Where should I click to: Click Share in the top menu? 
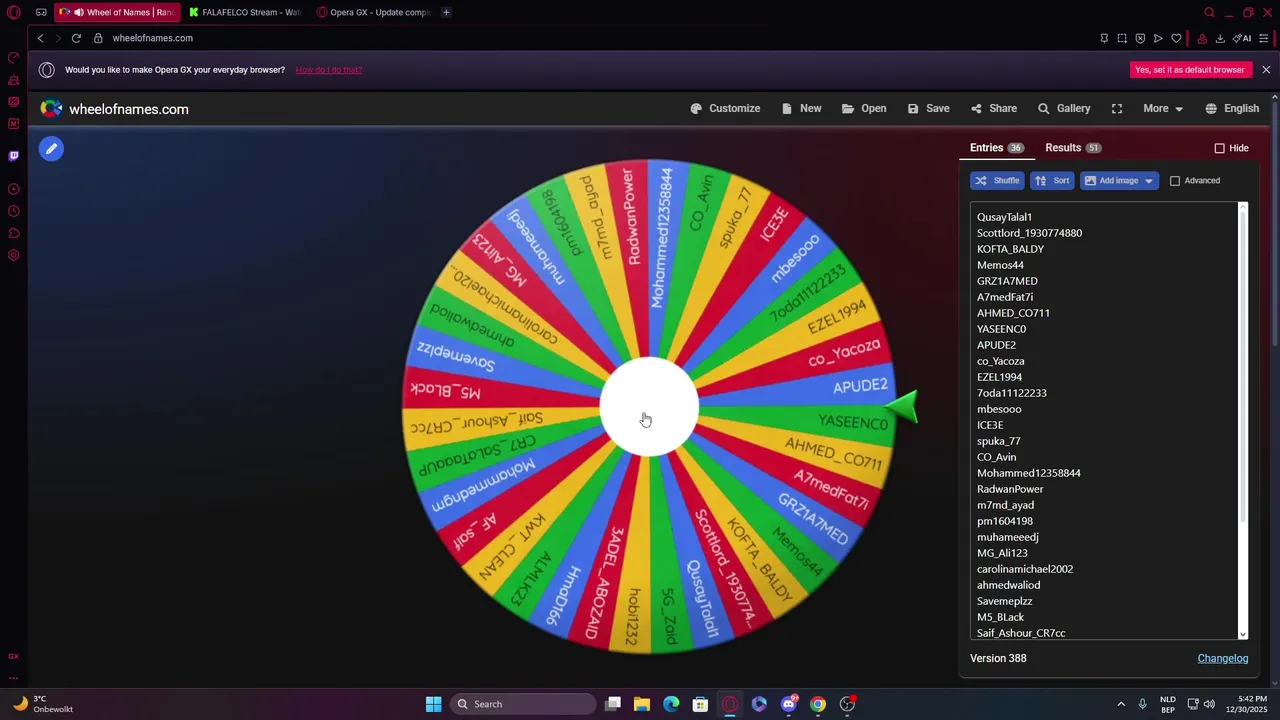pos(993,108)
